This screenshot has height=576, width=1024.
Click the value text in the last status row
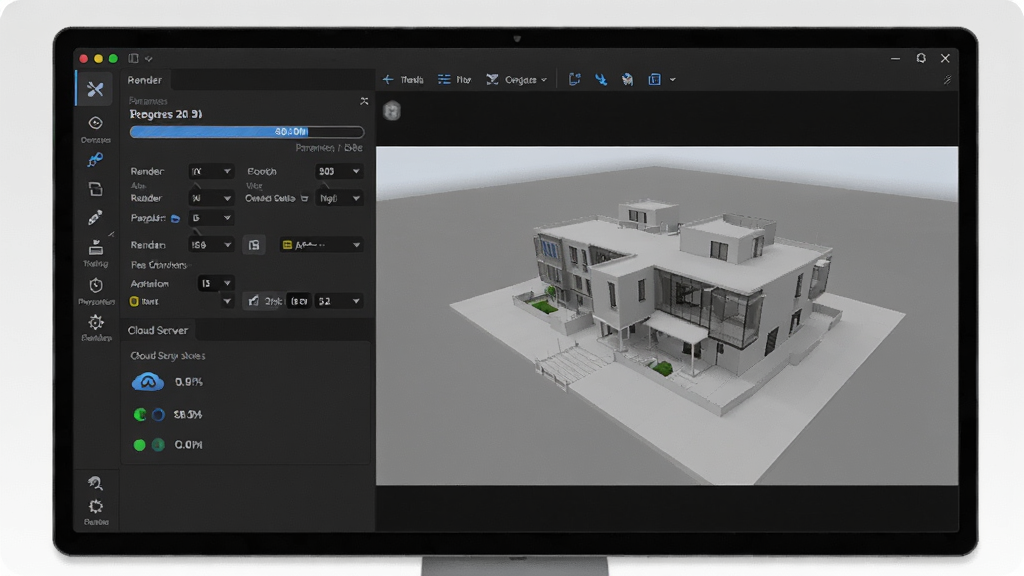click(188, 445)
